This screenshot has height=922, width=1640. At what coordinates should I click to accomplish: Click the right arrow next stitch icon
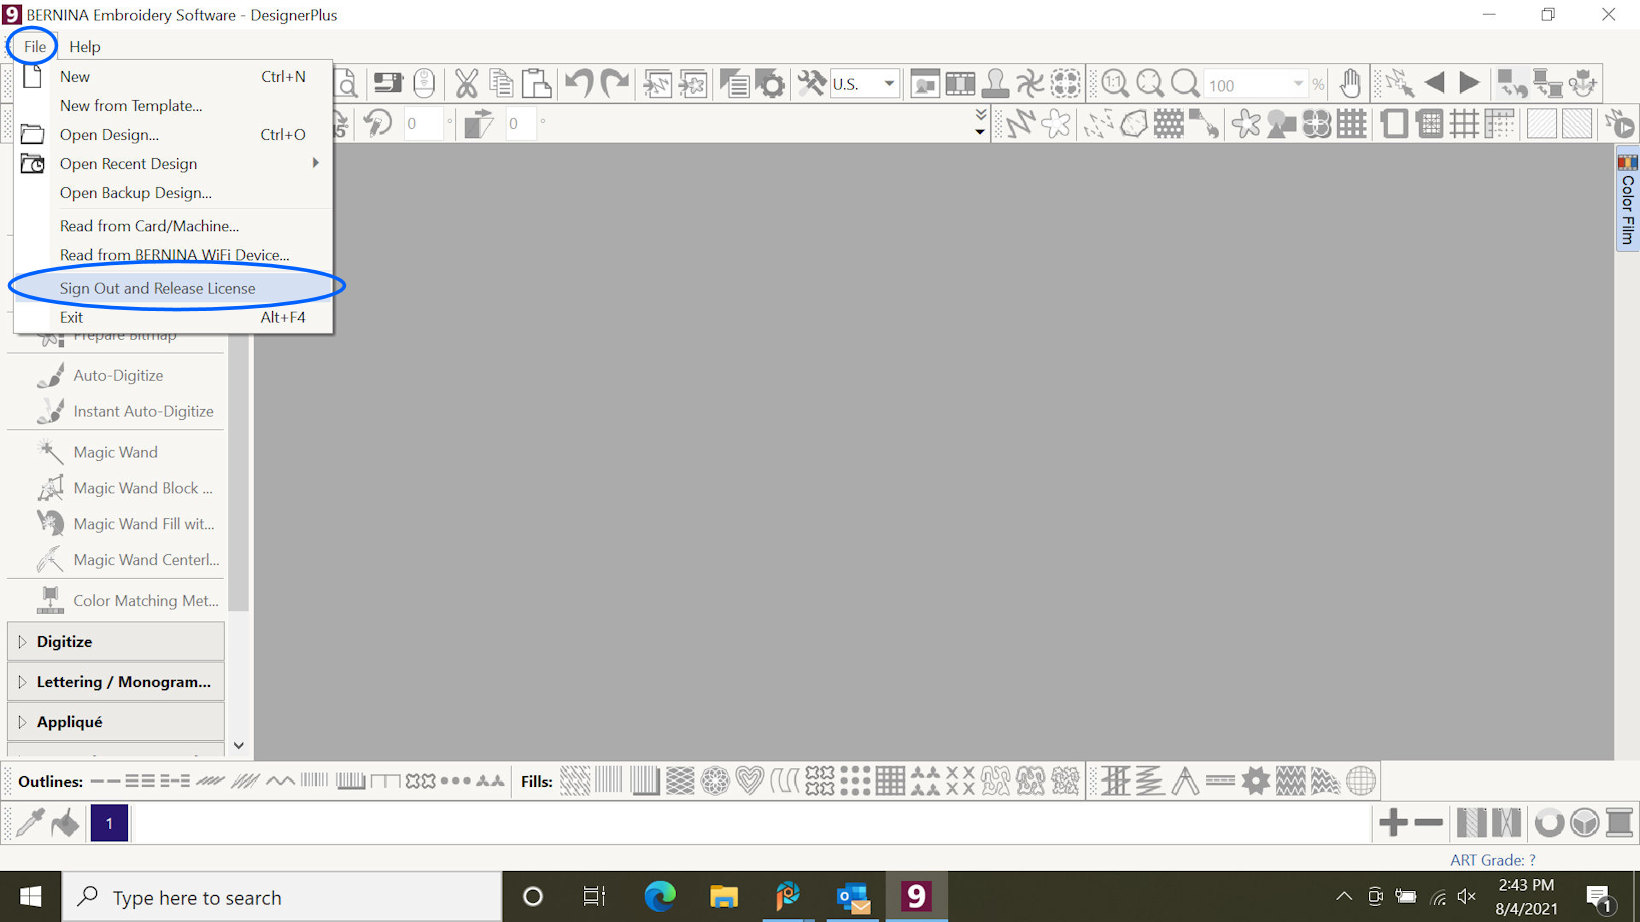(x=1469, y=83)
